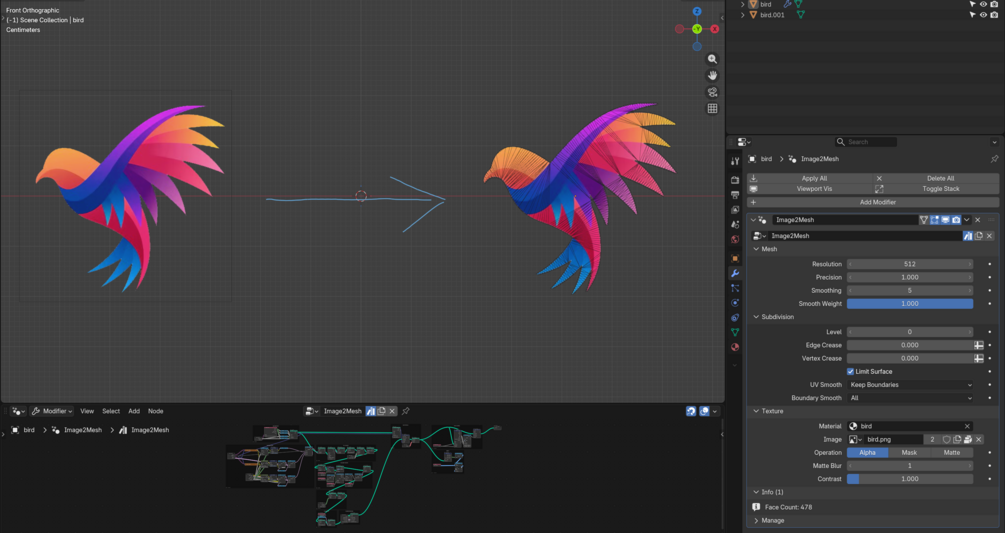Switch perspective/orthographic with the grid icon
Viewport: 1005px width, 533px height.
pyautogui.click(x=712, y=109)
